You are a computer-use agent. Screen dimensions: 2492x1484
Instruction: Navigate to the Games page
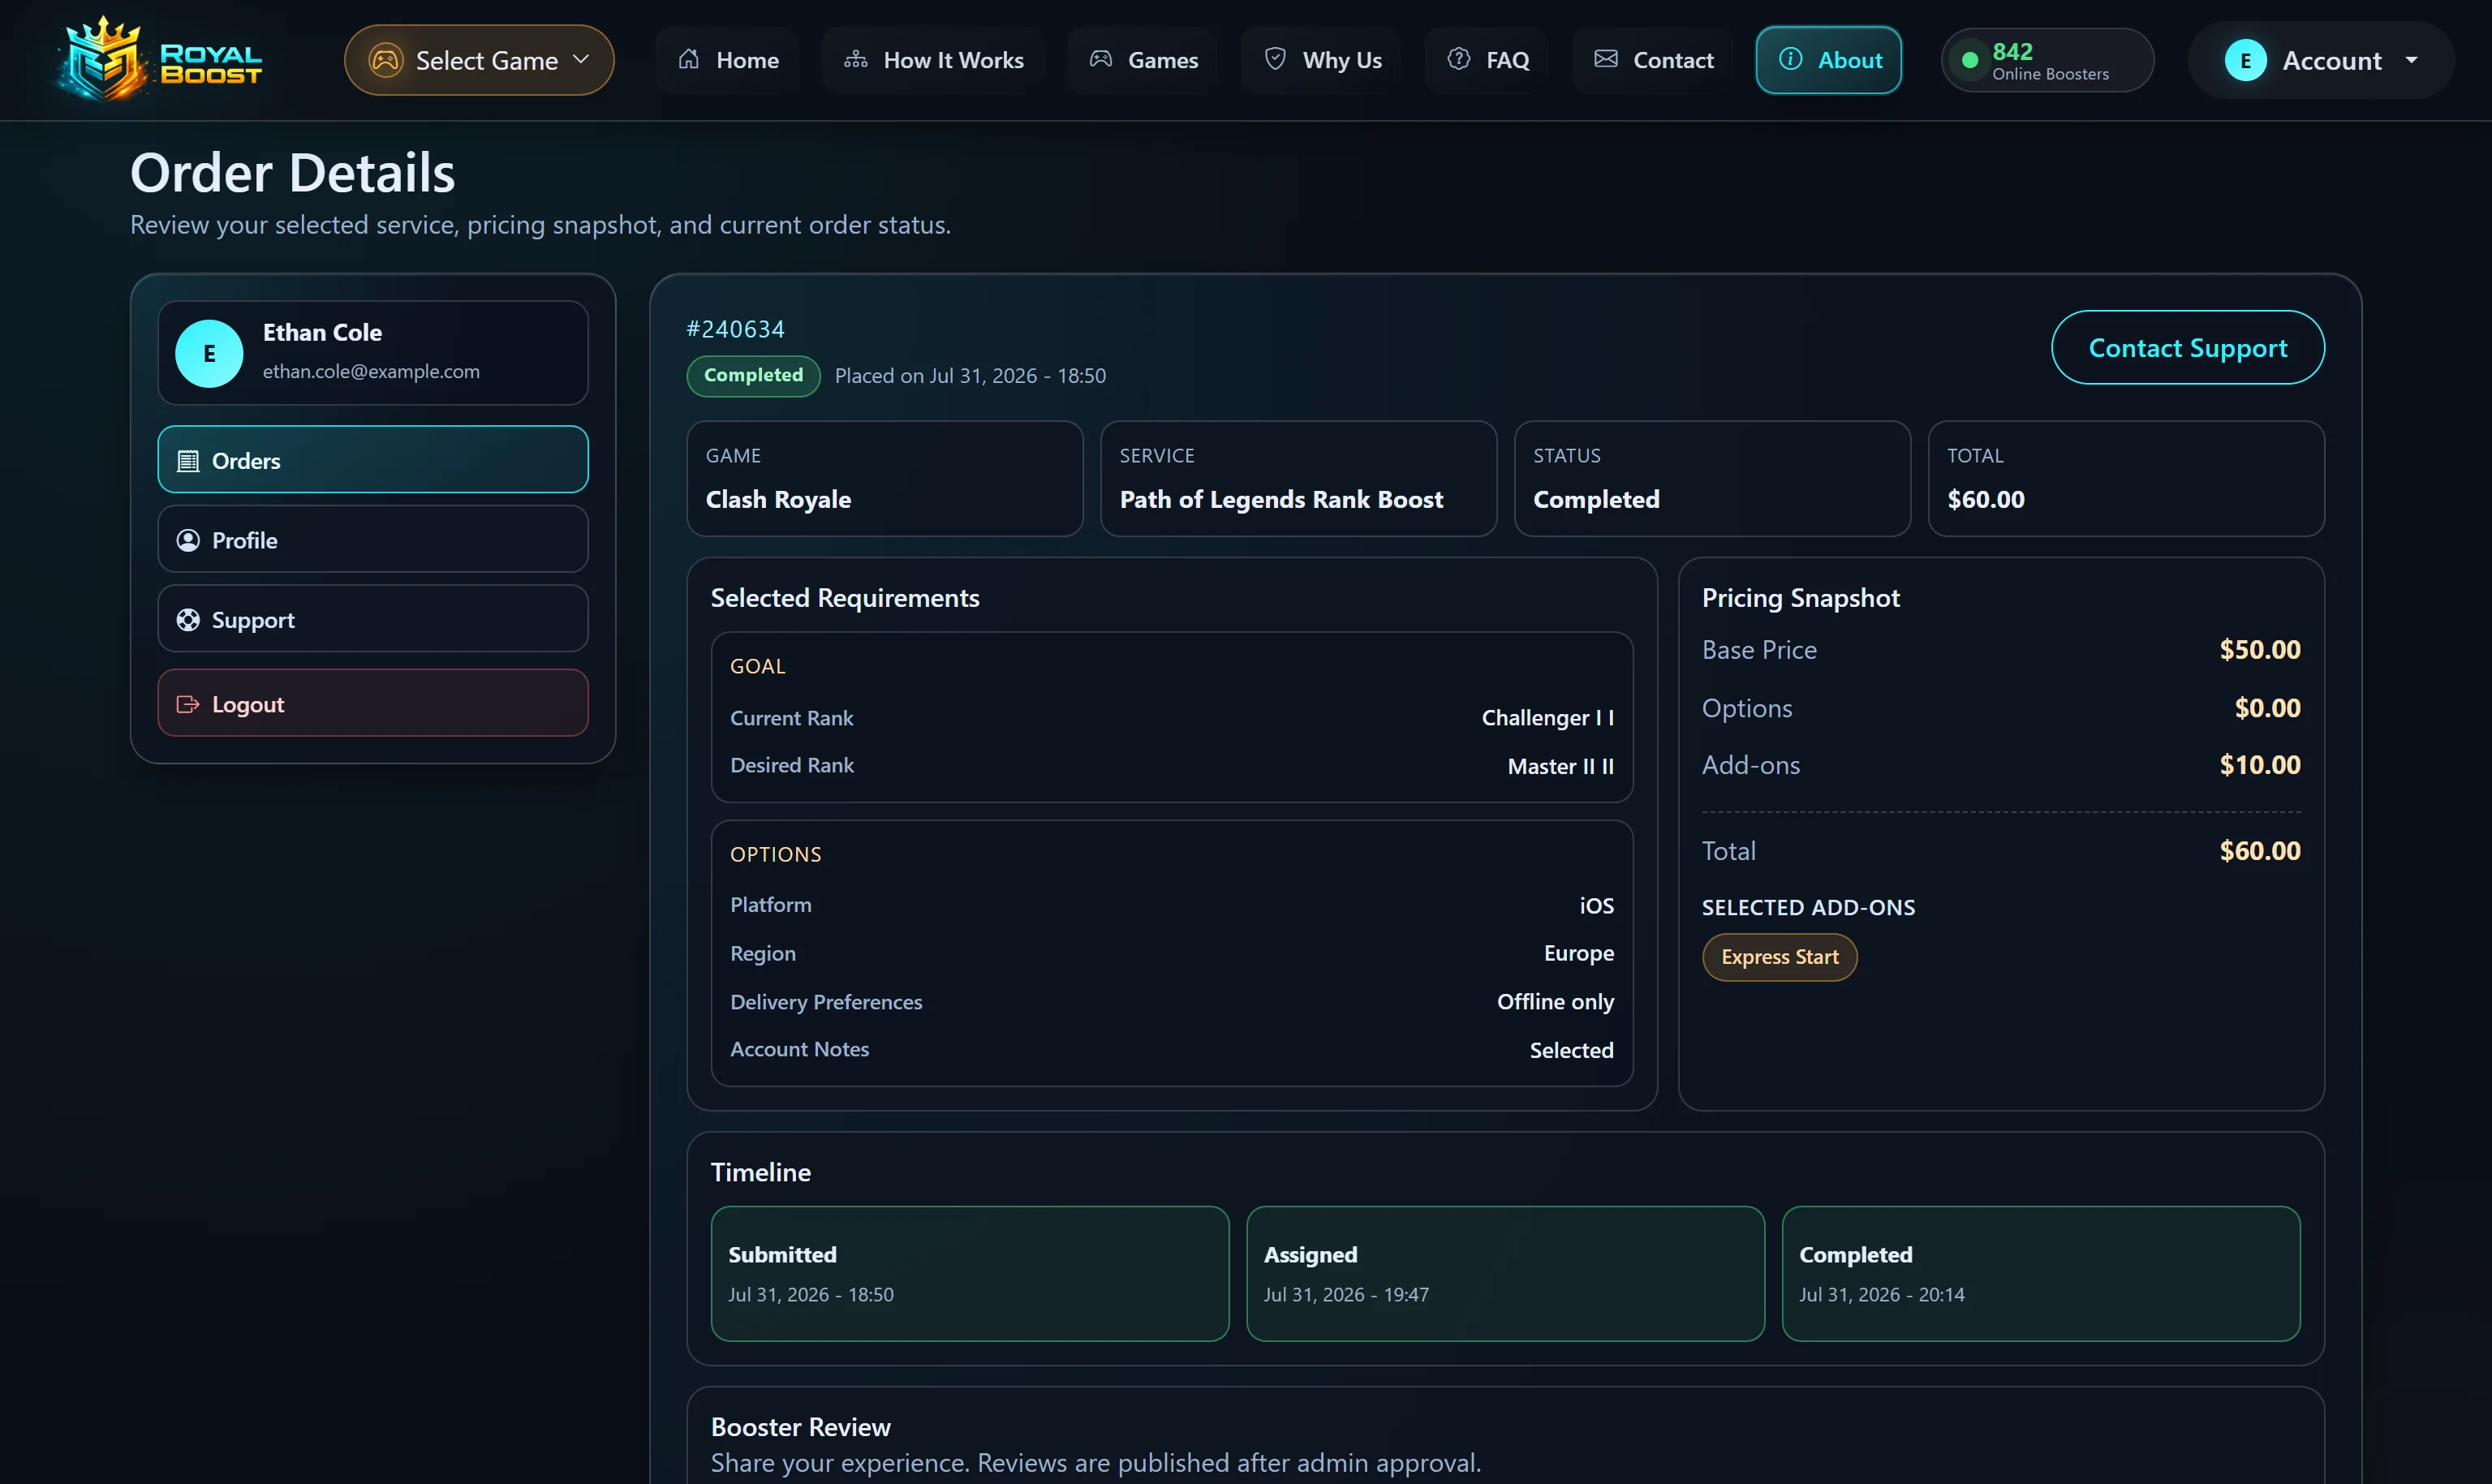[1143, 60]
